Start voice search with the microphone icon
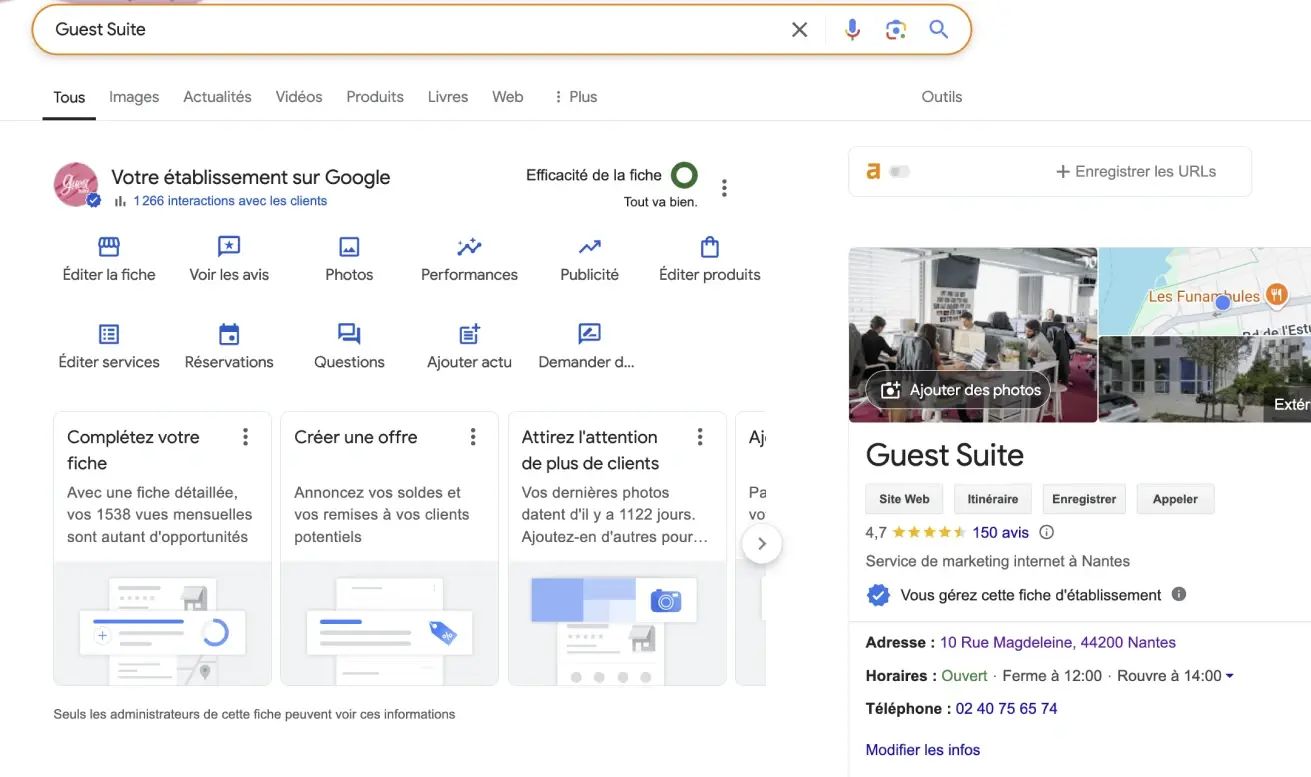Image resolution: width=1311 pixels, height=777 pixels. pos(852,30)
